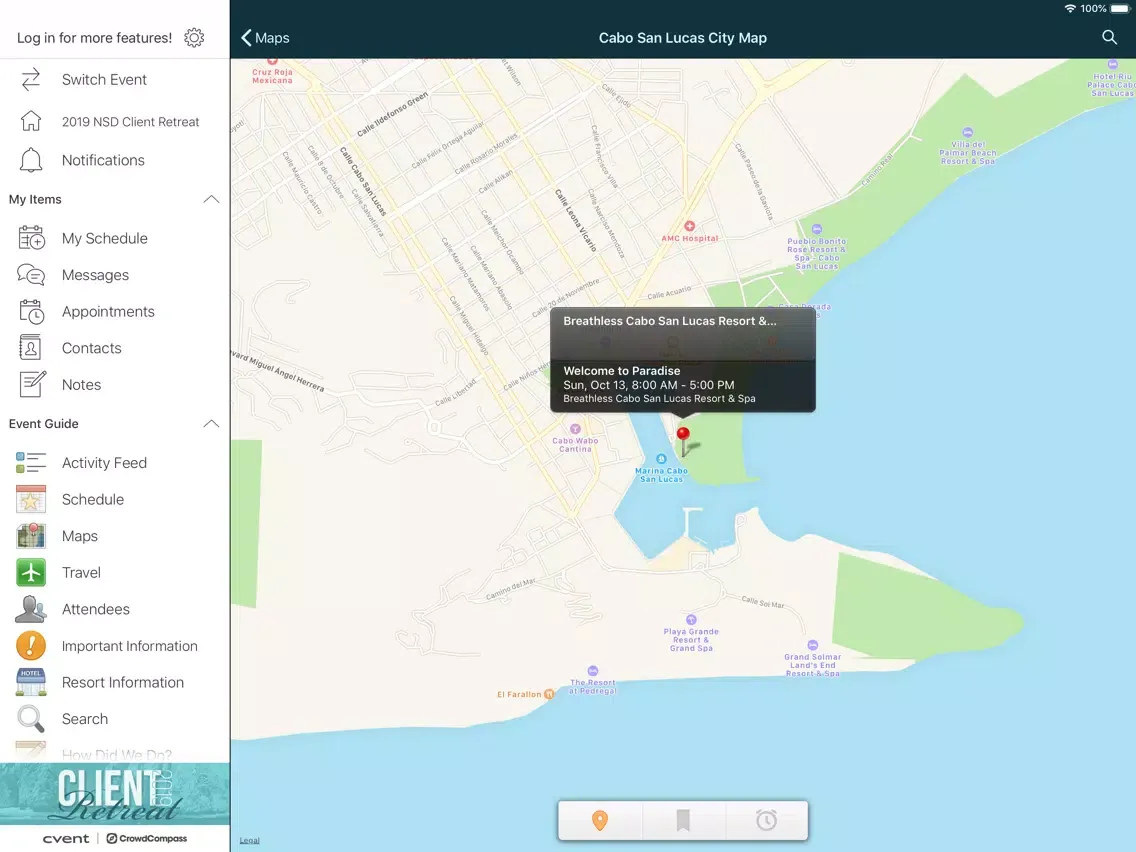1136x852 pixels.
Task: Open the Legal link on map
Action: (x=249, y=840)
